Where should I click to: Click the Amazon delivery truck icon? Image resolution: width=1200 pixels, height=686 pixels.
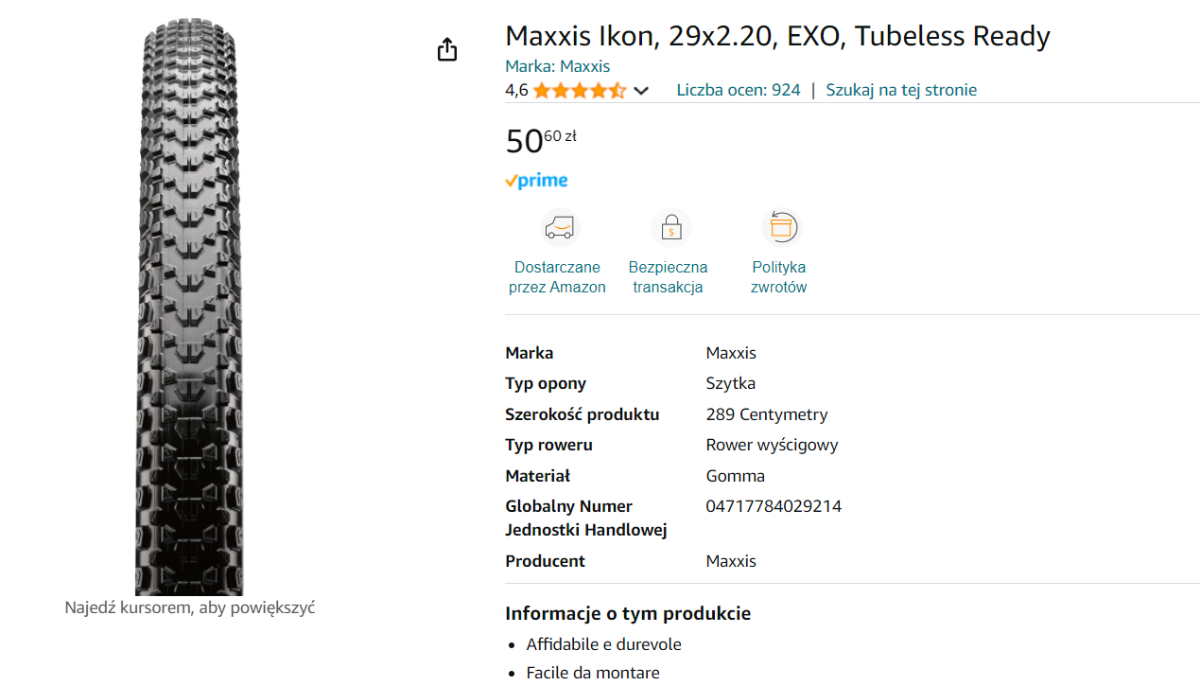click(x=560, y=228)
